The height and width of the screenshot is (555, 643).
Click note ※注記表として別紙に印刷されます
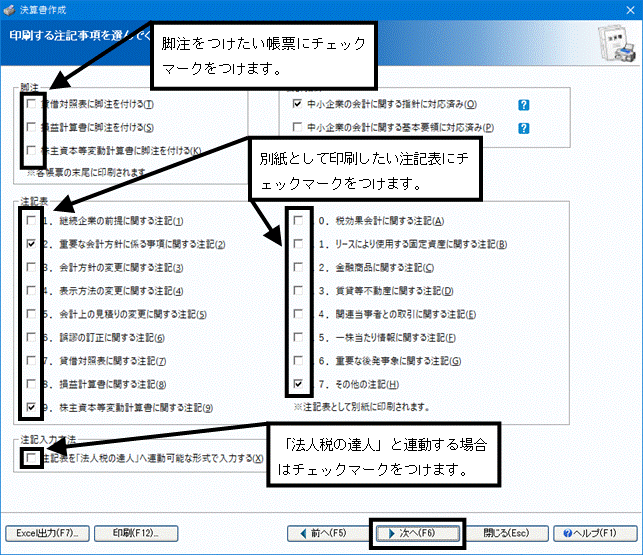pyautogui.click(x=362, y=407)
